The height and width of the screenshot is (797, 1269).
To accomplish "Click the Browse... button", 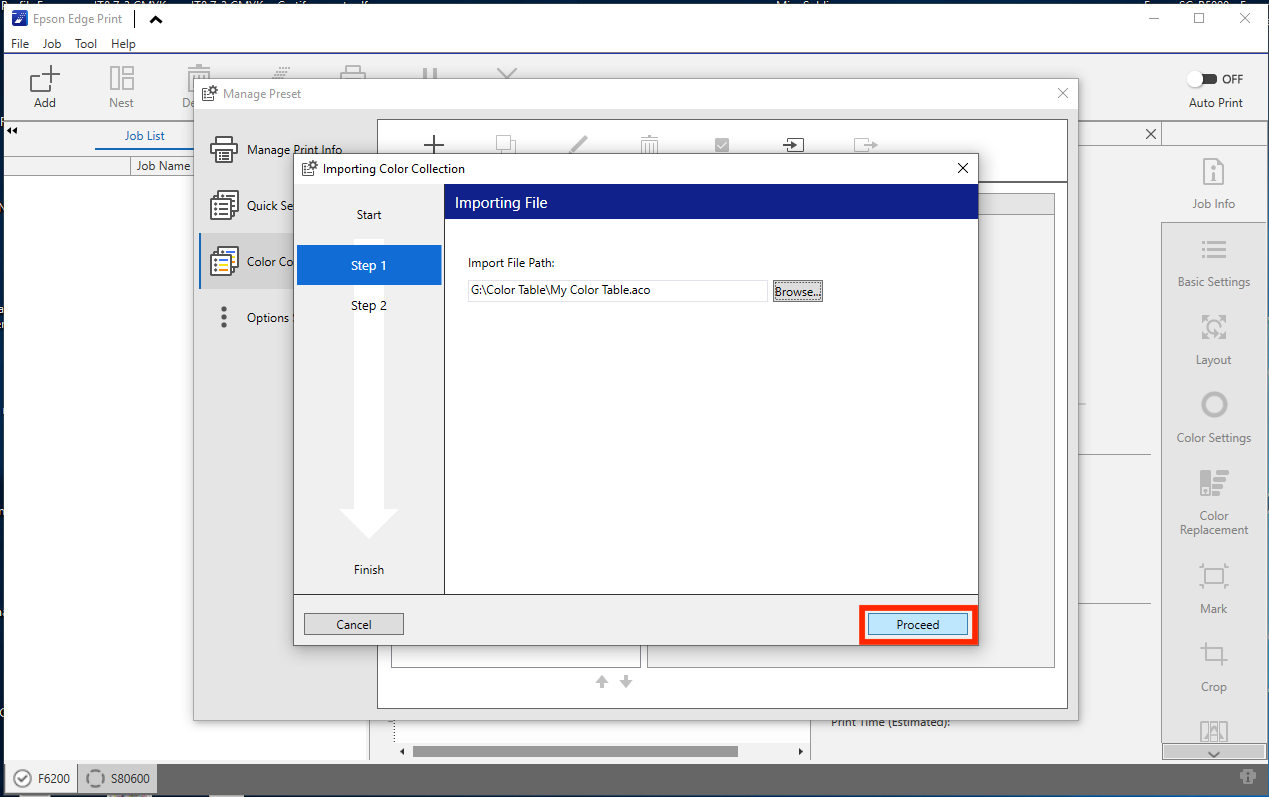I will (x=797, y=291).
